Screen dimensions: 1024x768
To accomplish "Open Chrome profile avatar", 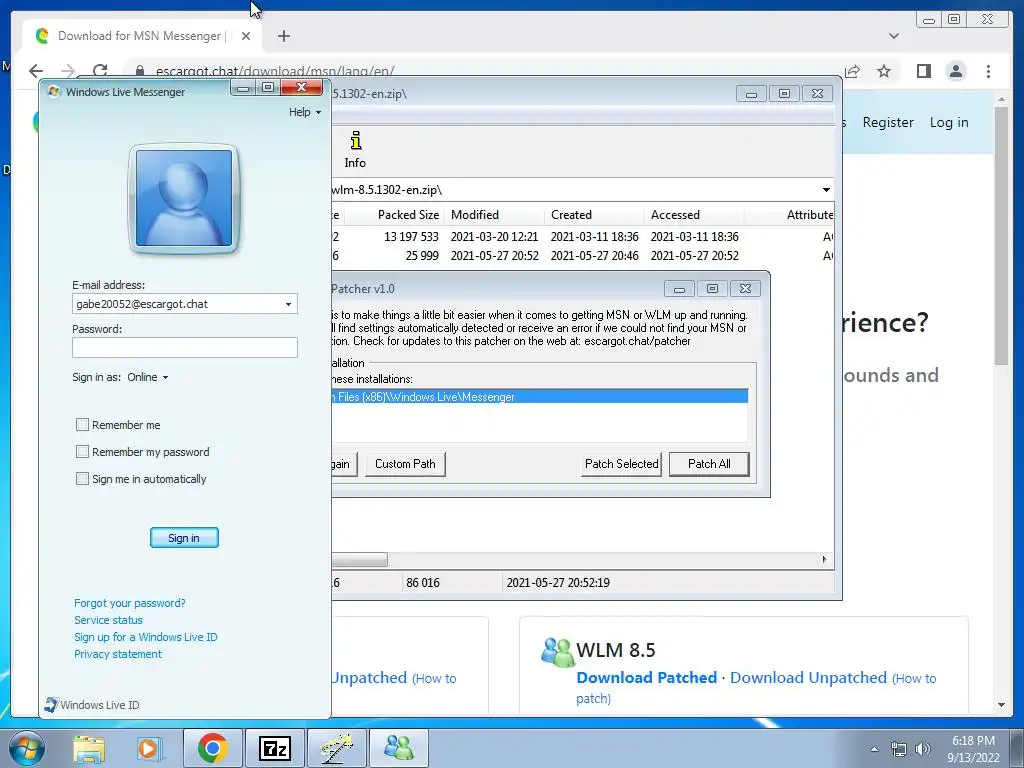I will [956, 71].
